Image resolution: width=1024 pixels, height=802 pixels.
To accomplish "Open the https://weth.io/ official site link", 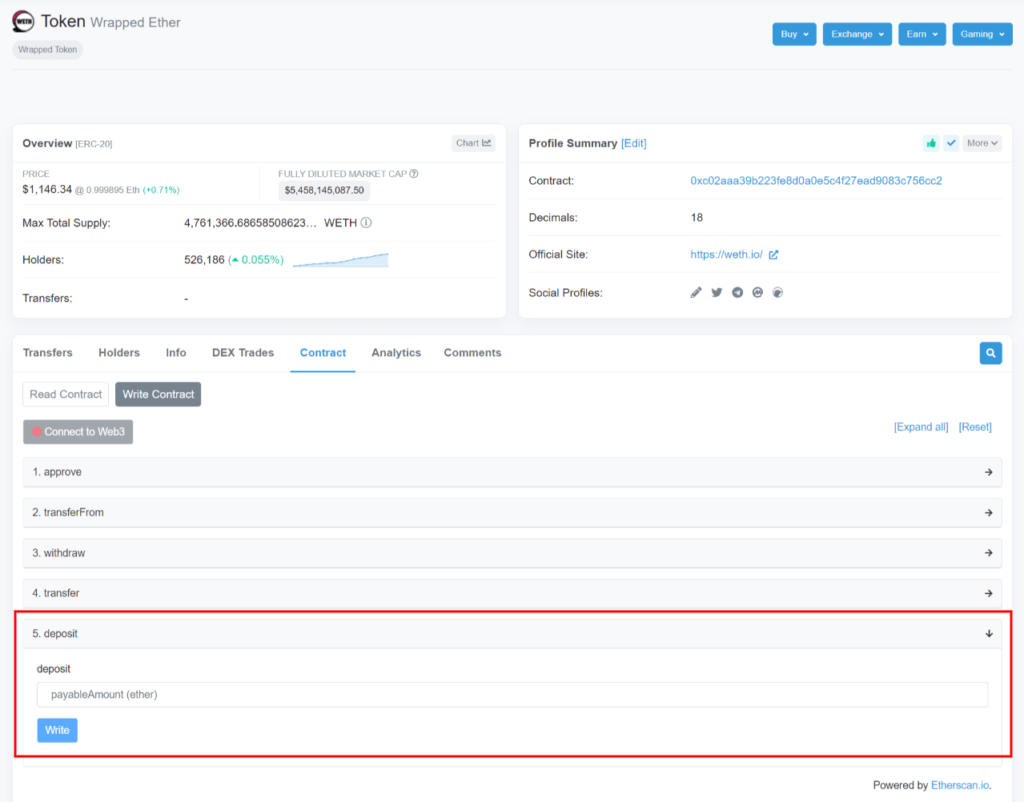I will click(726, 255).
